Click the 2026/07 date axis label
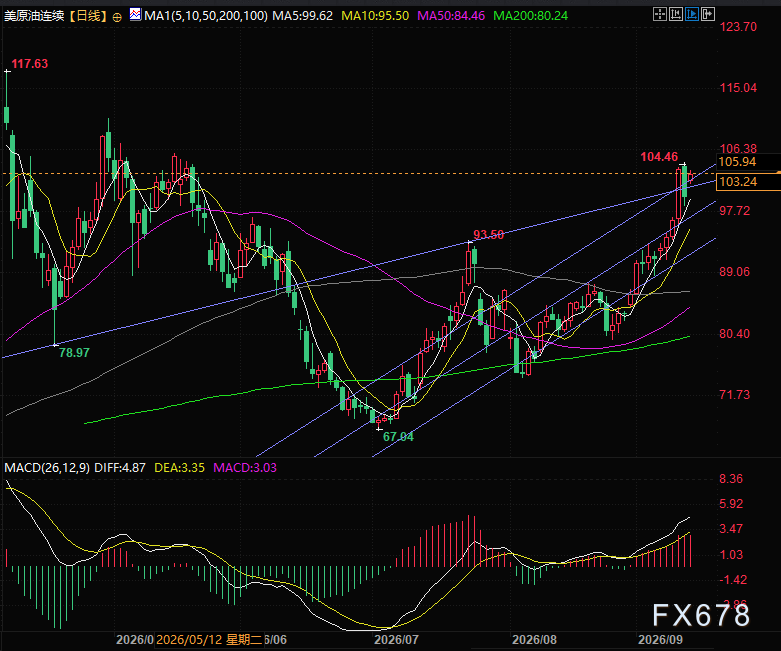This screenshot has width=781, height=651. click(396, 640)
